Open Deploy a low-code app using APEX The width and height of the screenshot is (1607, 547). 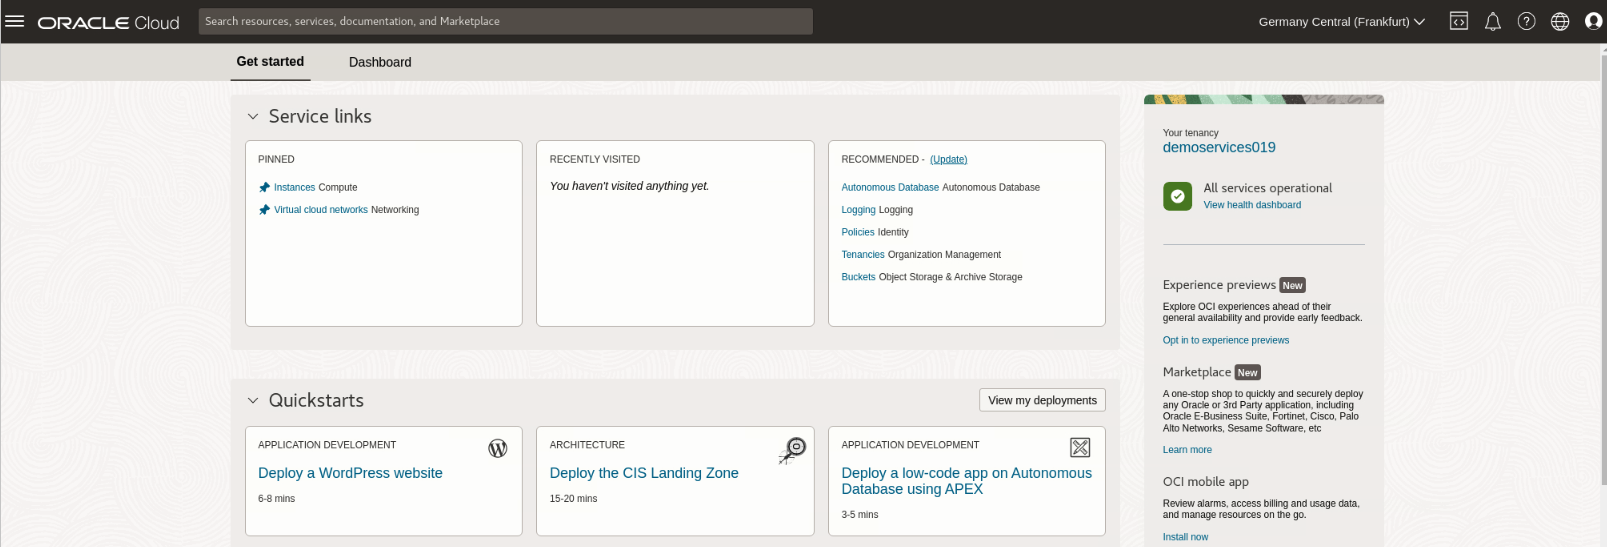click(x=966, y=481)
